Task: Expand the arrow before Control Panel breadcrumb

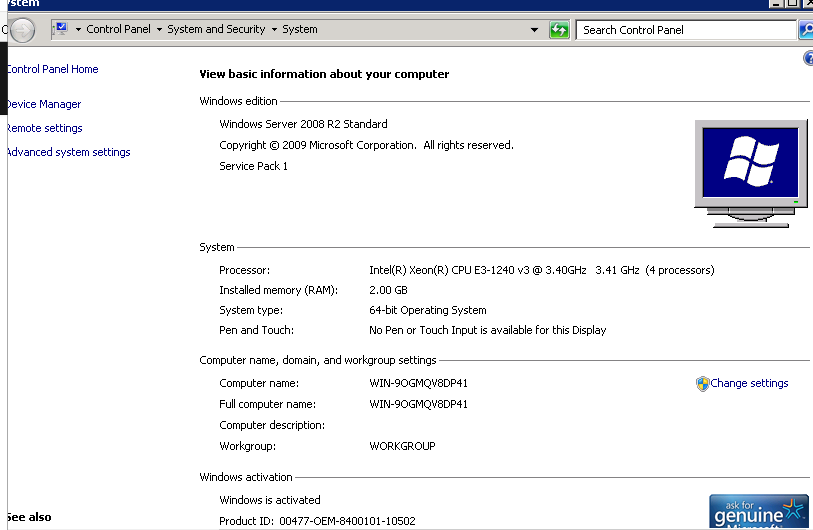Action: tap(78, 30)
